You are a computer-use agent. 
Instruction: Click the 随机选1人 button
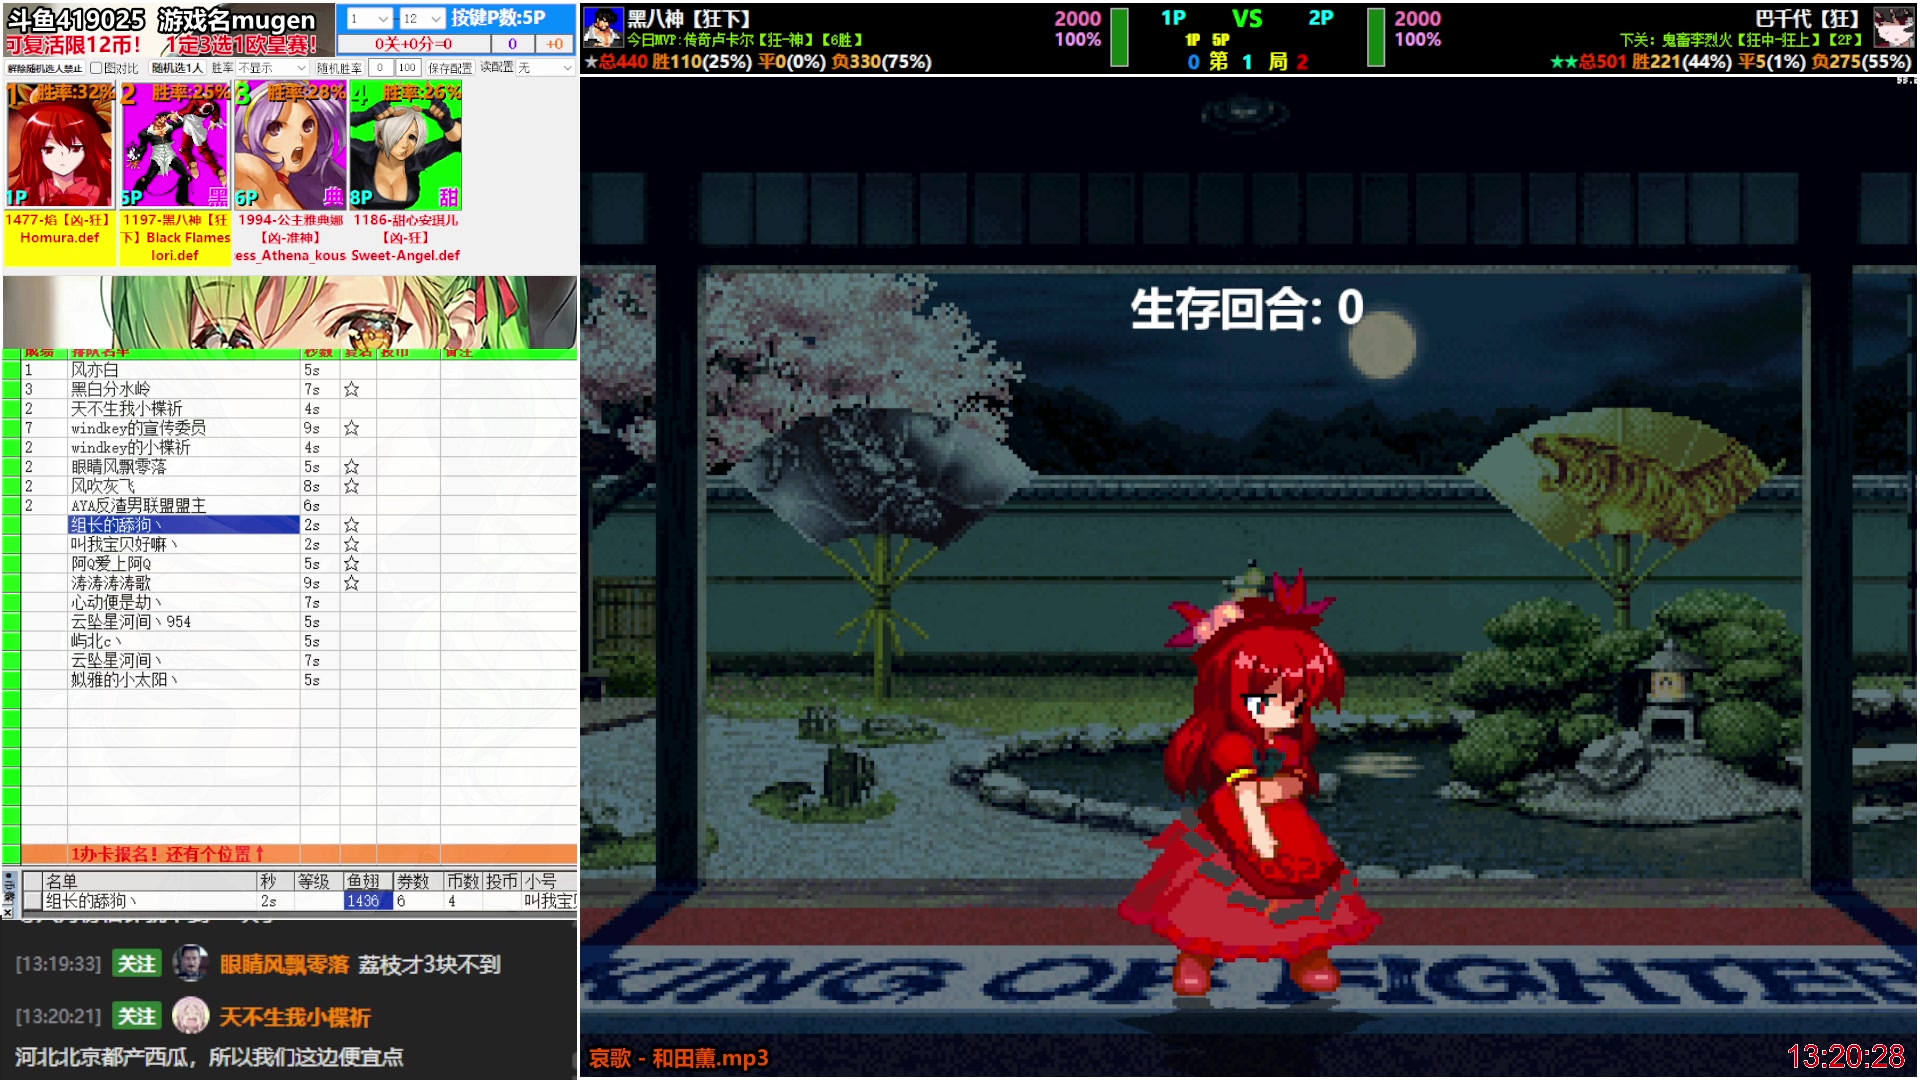pyautogui.click(x=177, y=68)
